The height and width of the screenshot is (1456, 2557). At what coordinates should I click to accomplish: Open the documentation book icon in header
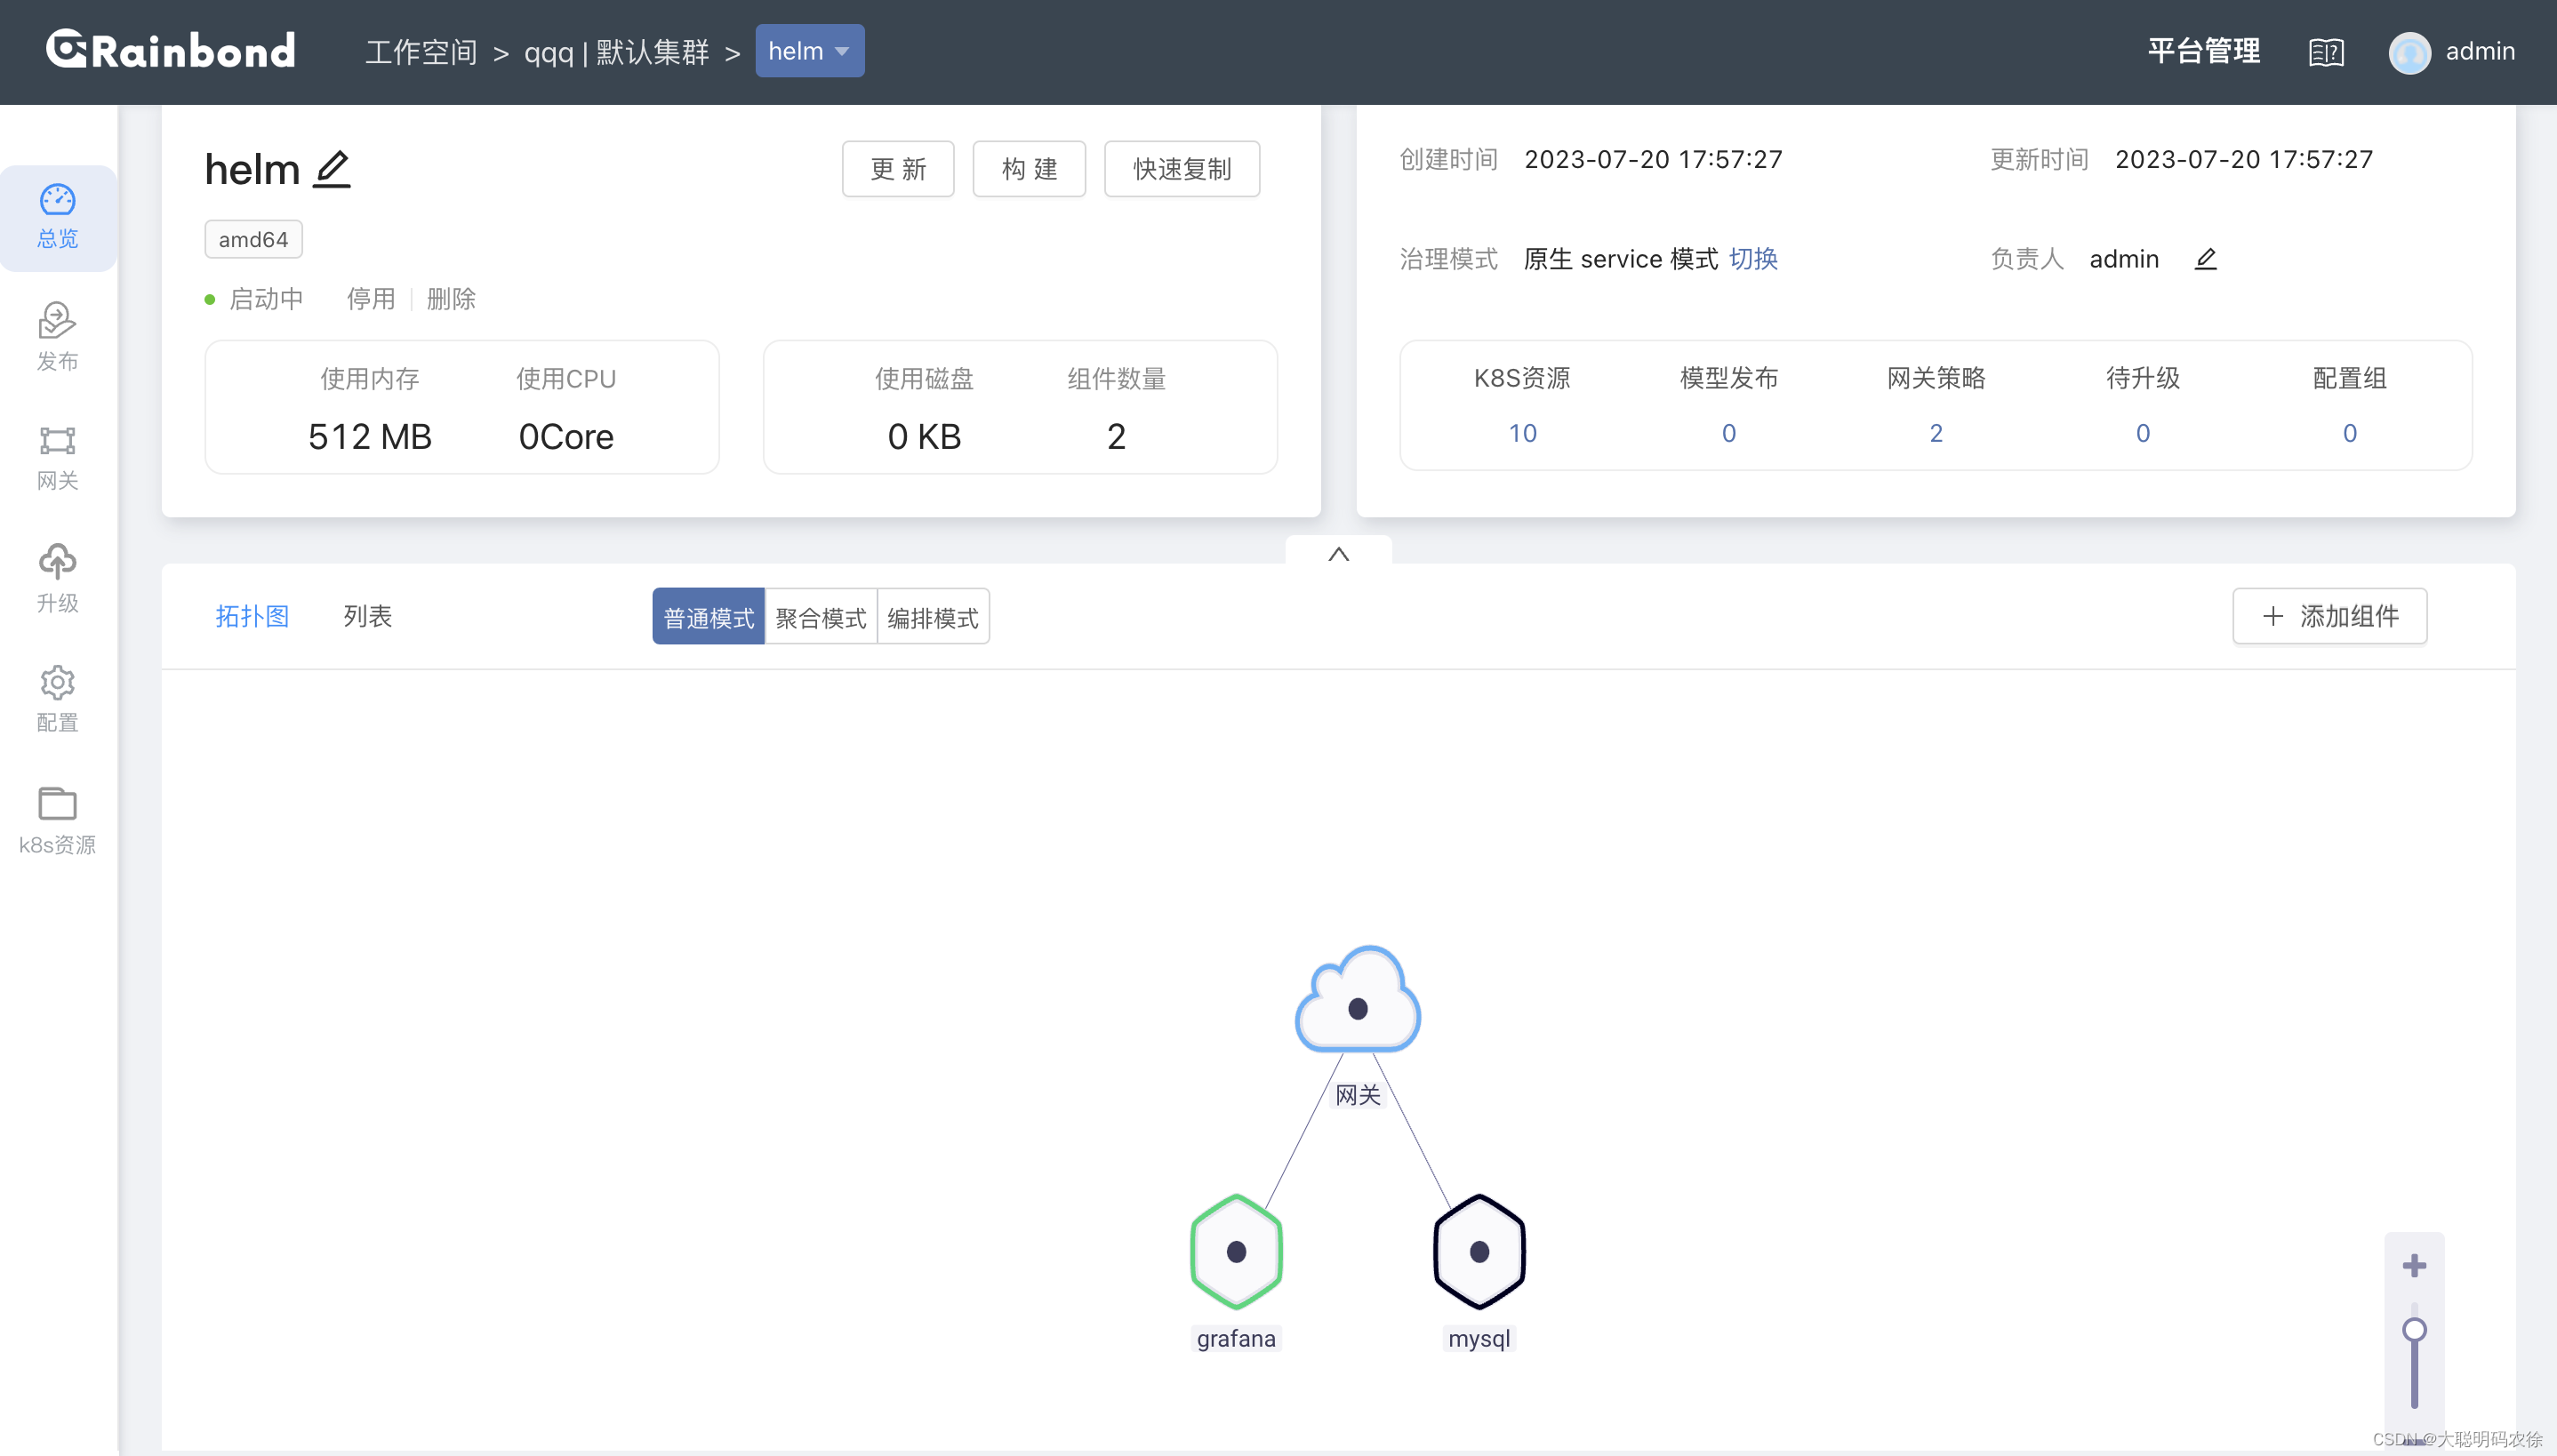(2326, 52)
